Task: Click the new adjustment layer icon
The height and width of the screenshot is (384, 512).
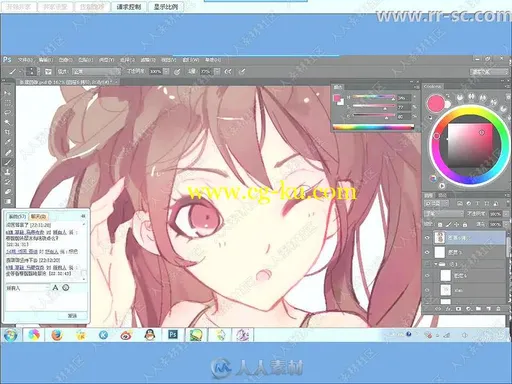Action: (468, 309)
